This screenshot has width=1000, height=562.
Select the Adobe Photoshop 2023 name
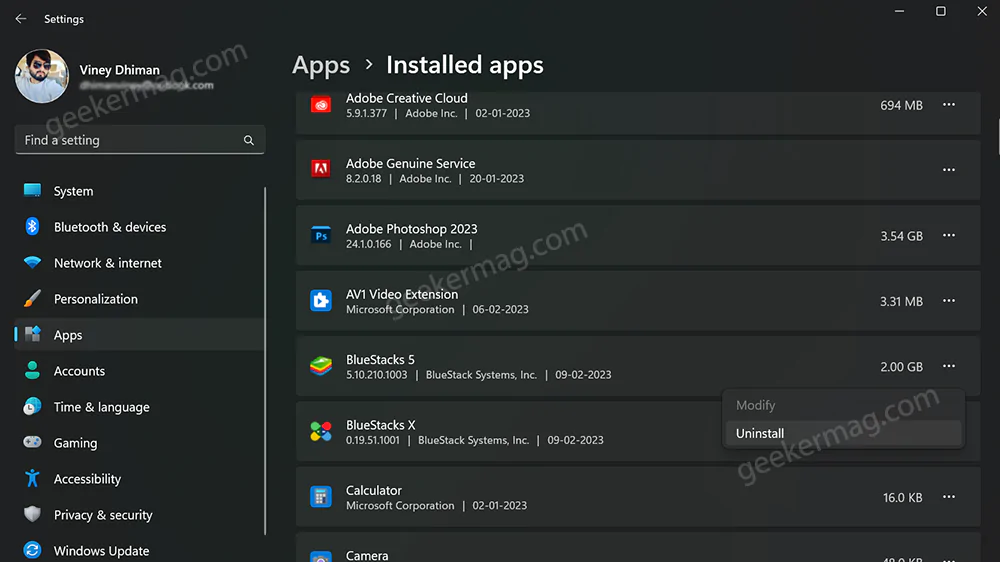click(411, 229)
